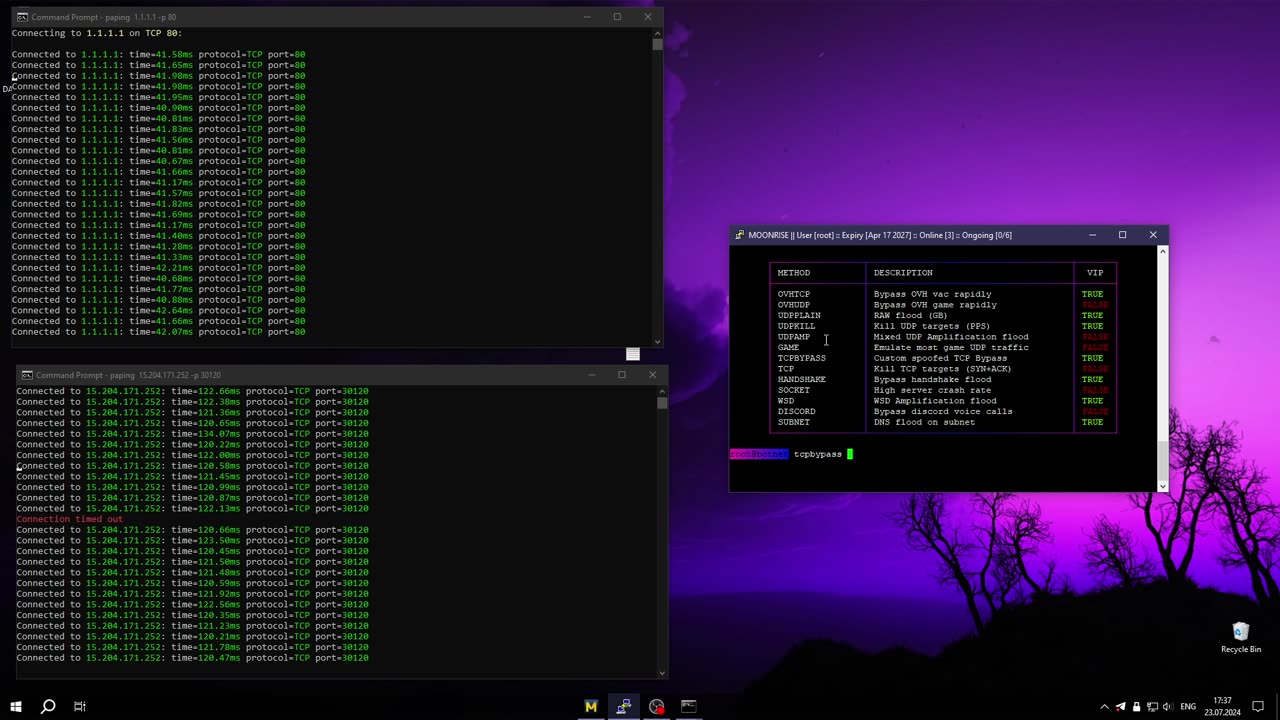This screenshot has height=720, width=1280.
Task: Minimize the paping 1.1.1.1 Command Prompt
Action: (586, 17)
